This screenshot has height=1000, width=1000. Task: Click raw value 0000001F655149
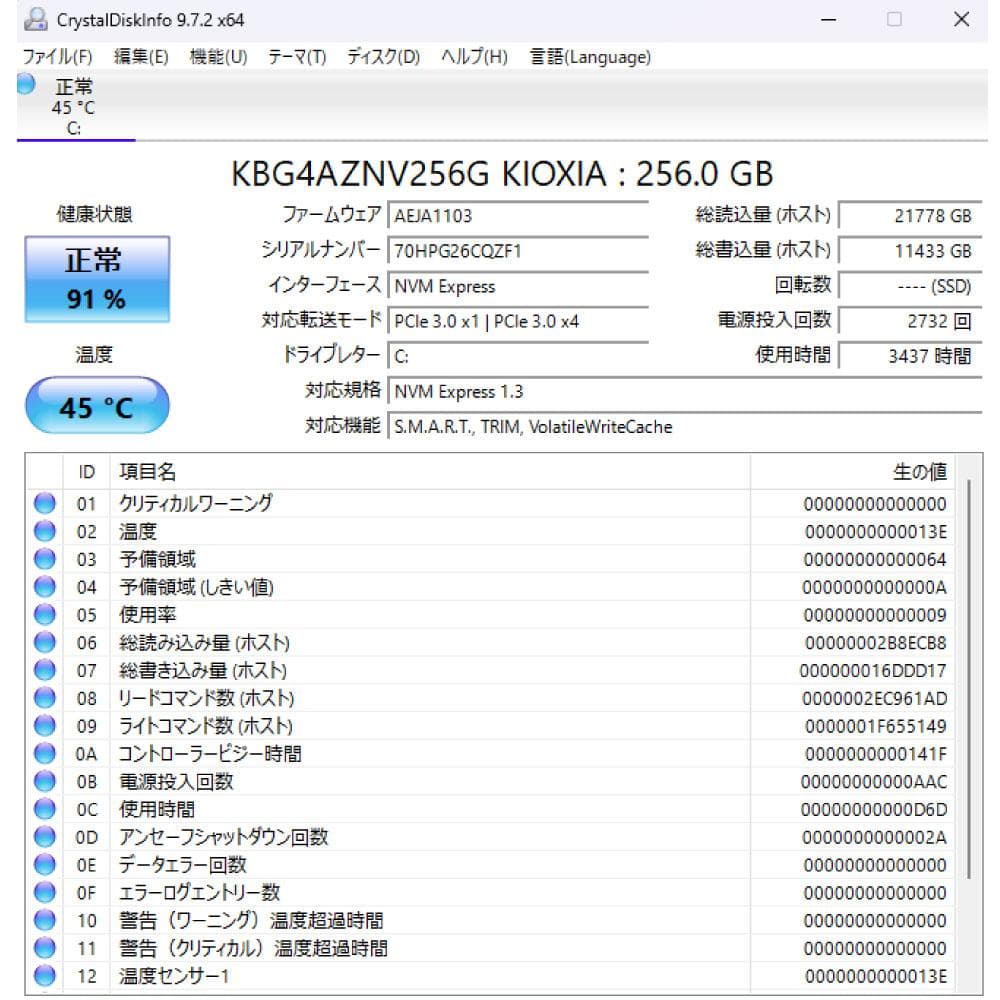point(876,726)
